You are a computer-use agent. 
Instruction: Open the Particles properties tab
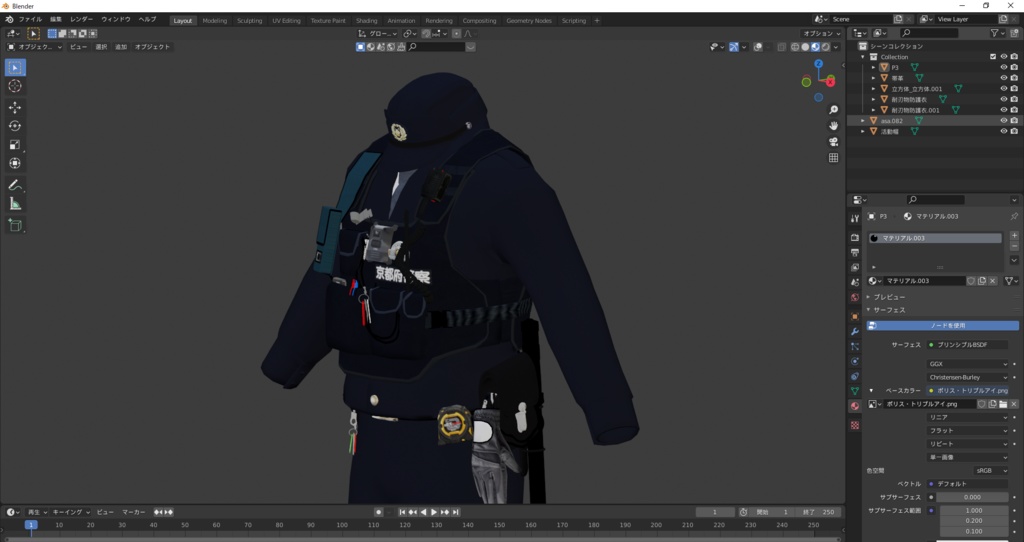[x=854, y=347]
